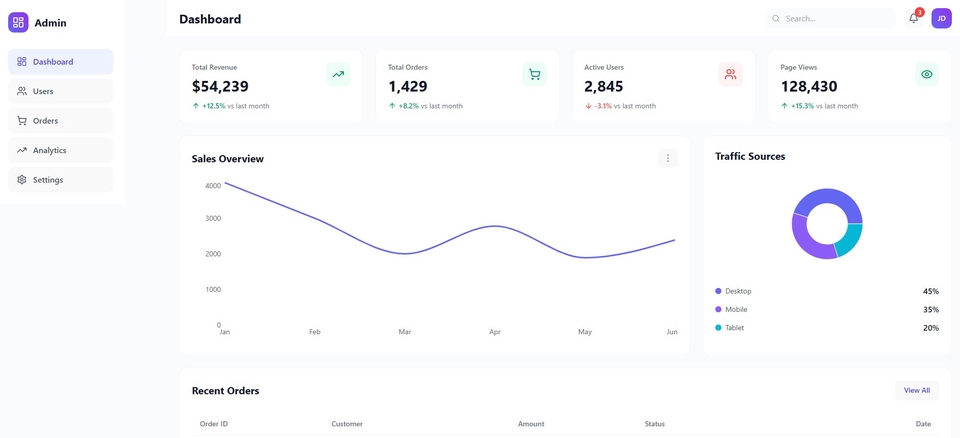
Task: Click the Mar label on chart axis
Action: click(x=405, y=332)
